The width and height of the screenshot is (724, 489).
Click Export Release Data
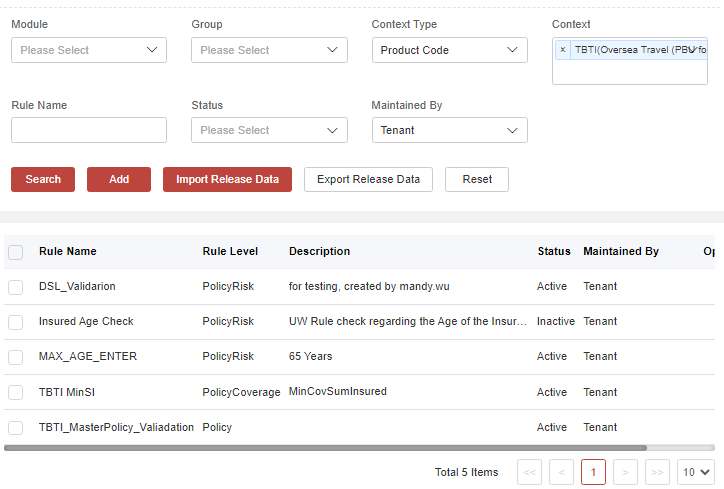(x=368, y=179)
